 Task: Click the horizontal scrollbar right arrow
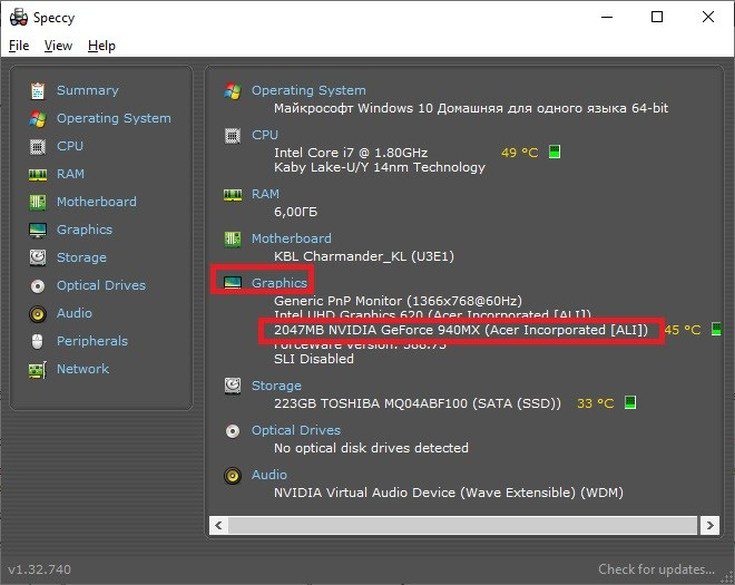[710, 525]
